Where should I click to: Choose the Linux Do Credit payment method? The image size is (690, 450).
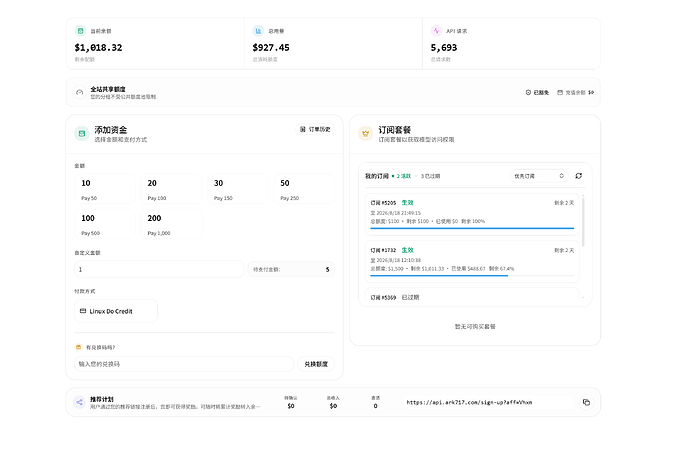pyautogui.click(x=116, y=311)
